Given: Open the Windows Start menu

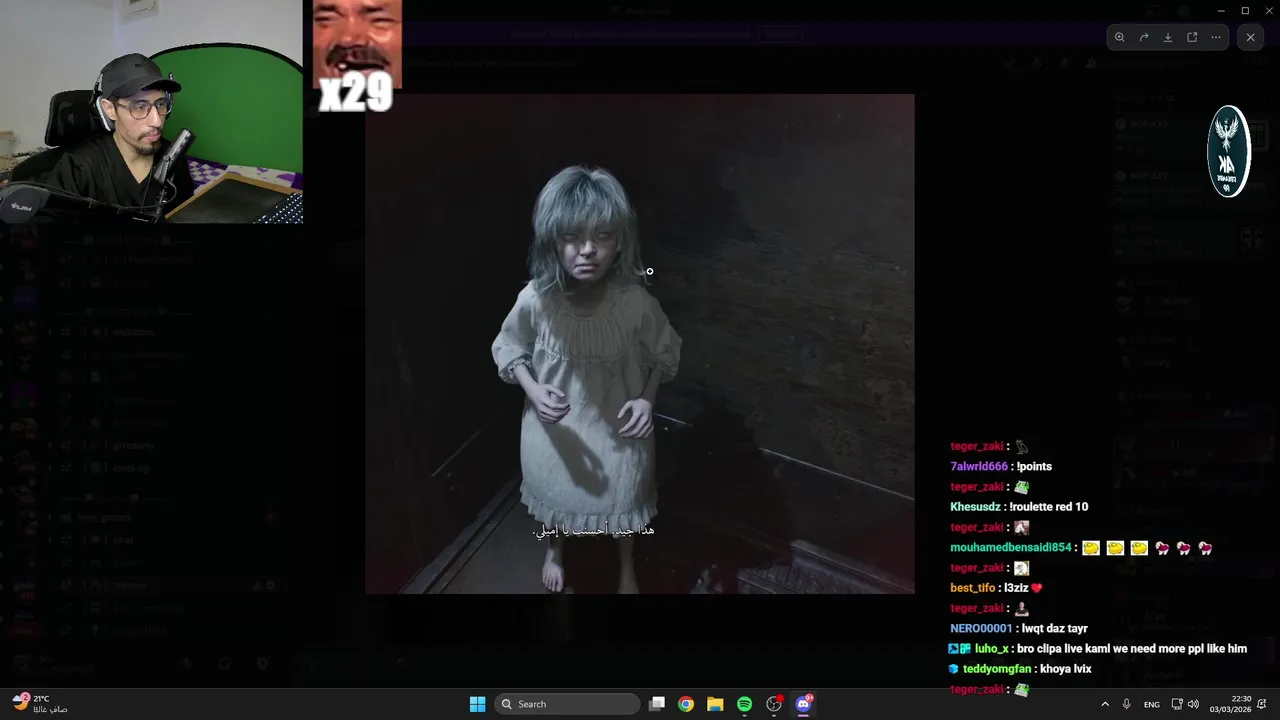Looking at the screenshot, I should [x=477, y=704].
